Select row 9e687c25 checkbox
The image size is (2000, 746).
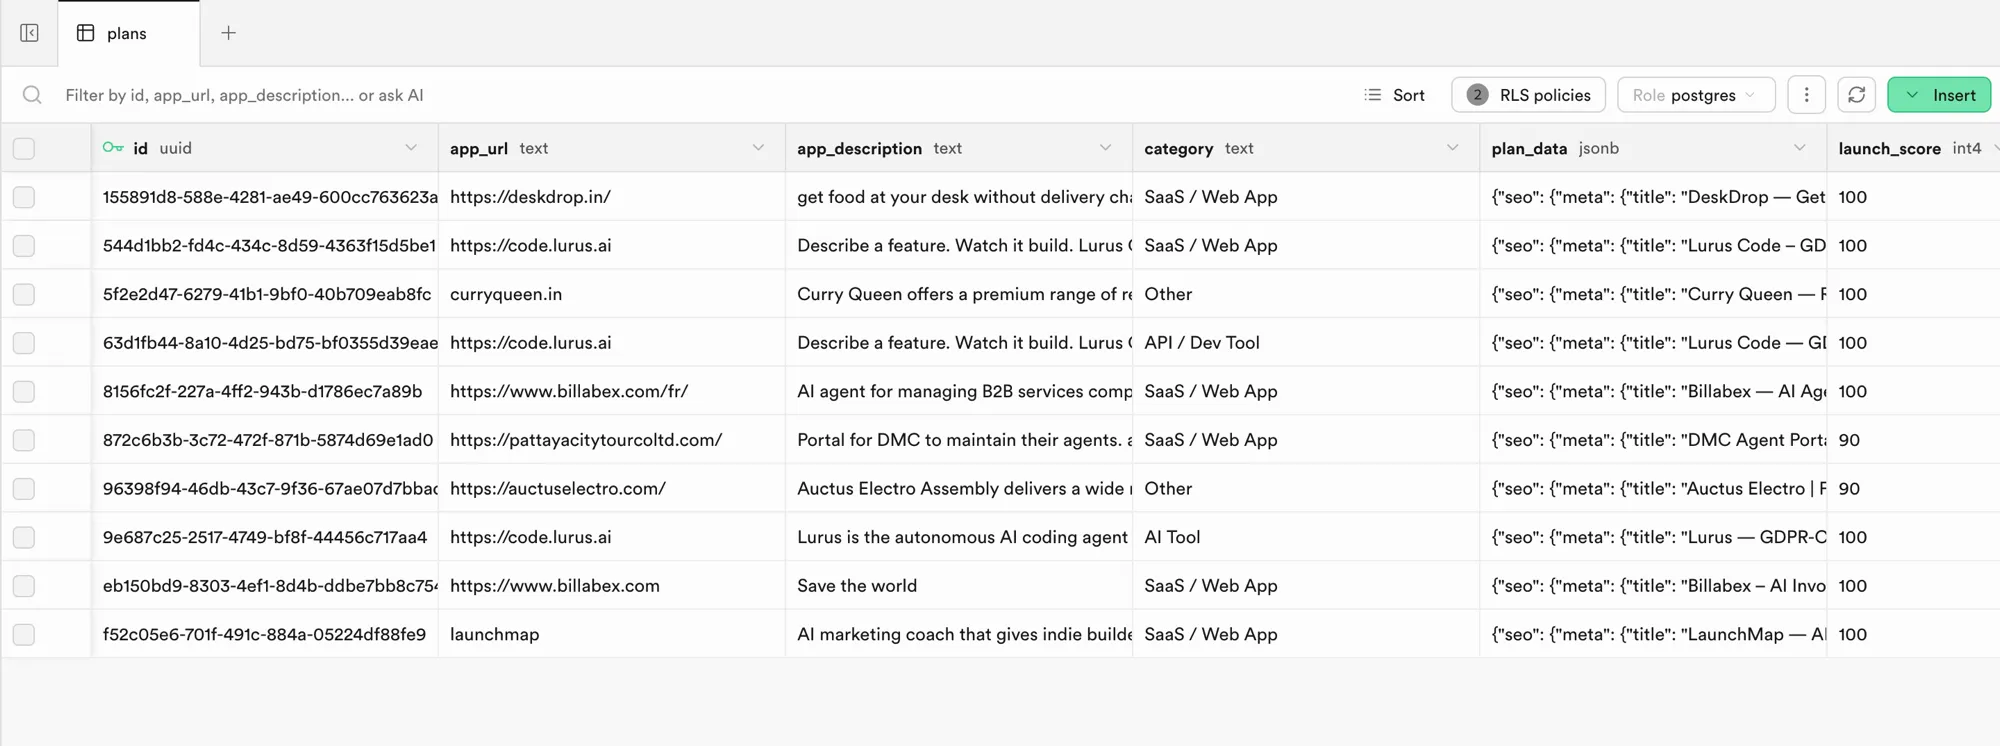pyautogui.click(x=24, y=537)
